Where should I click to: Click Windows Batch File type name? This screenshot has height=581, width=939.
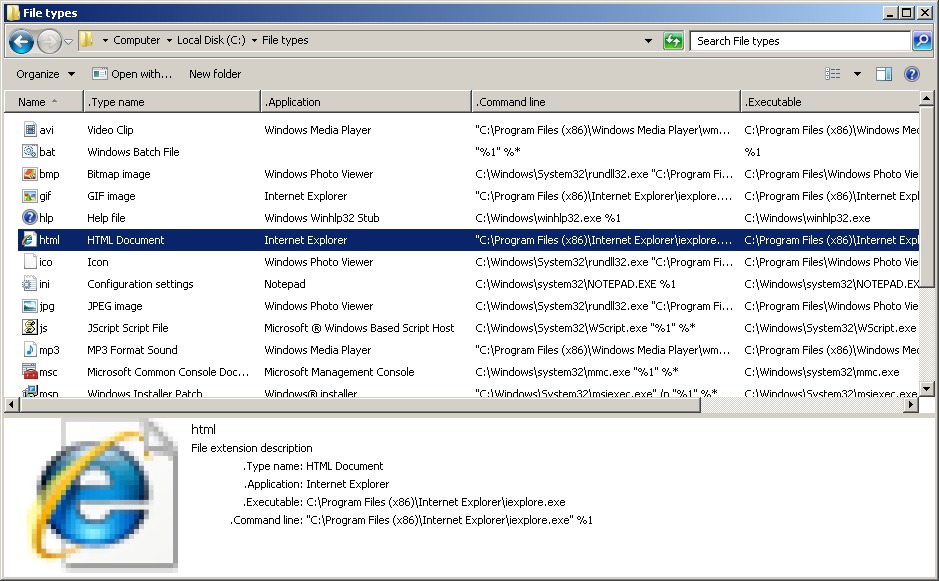coord(133,152)
